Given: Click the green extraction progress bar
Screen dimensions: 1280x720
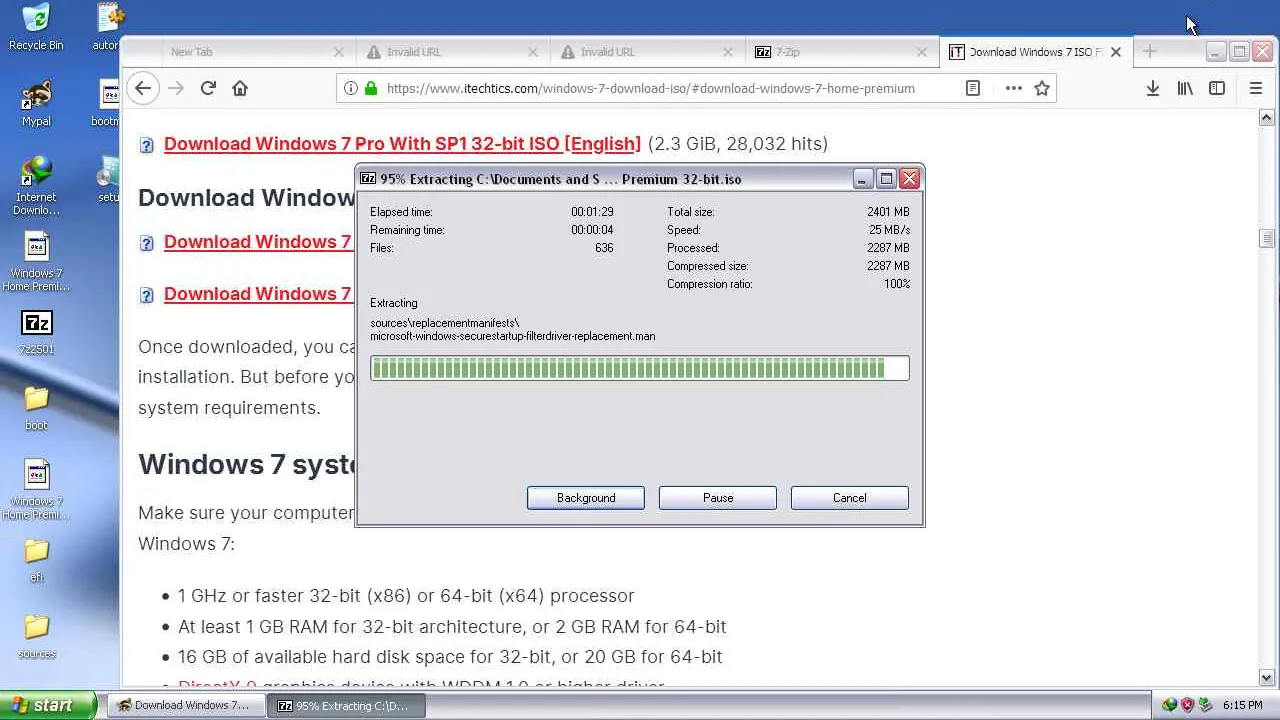Looking at the screenshot, I should pyautogui.click(x=640, y=368).
